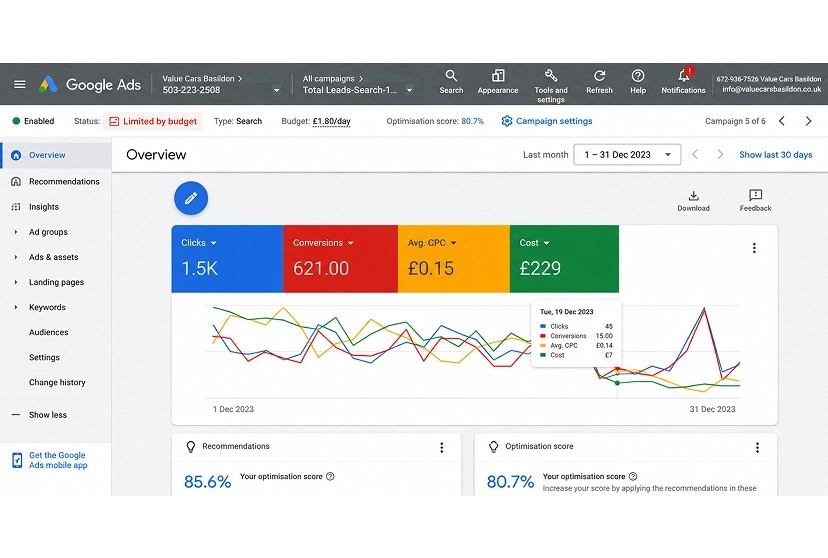Click the 31 Dec 2023 axis label
This screenshot has width=828, height=558.
point(712,409)
